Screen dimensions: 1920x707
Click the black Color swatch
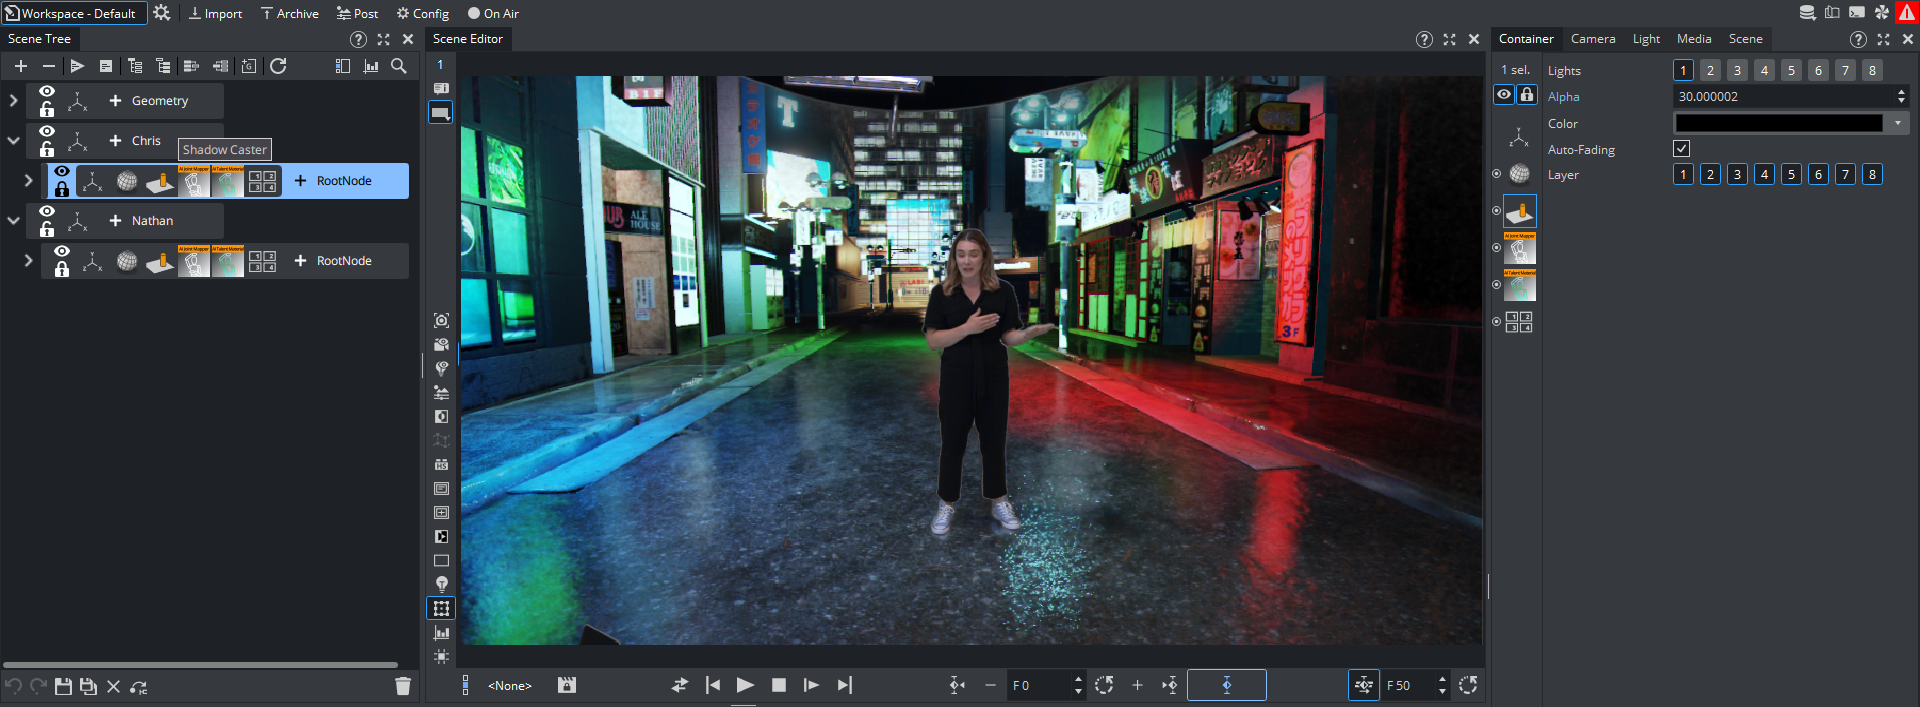tap(1779, 123)
